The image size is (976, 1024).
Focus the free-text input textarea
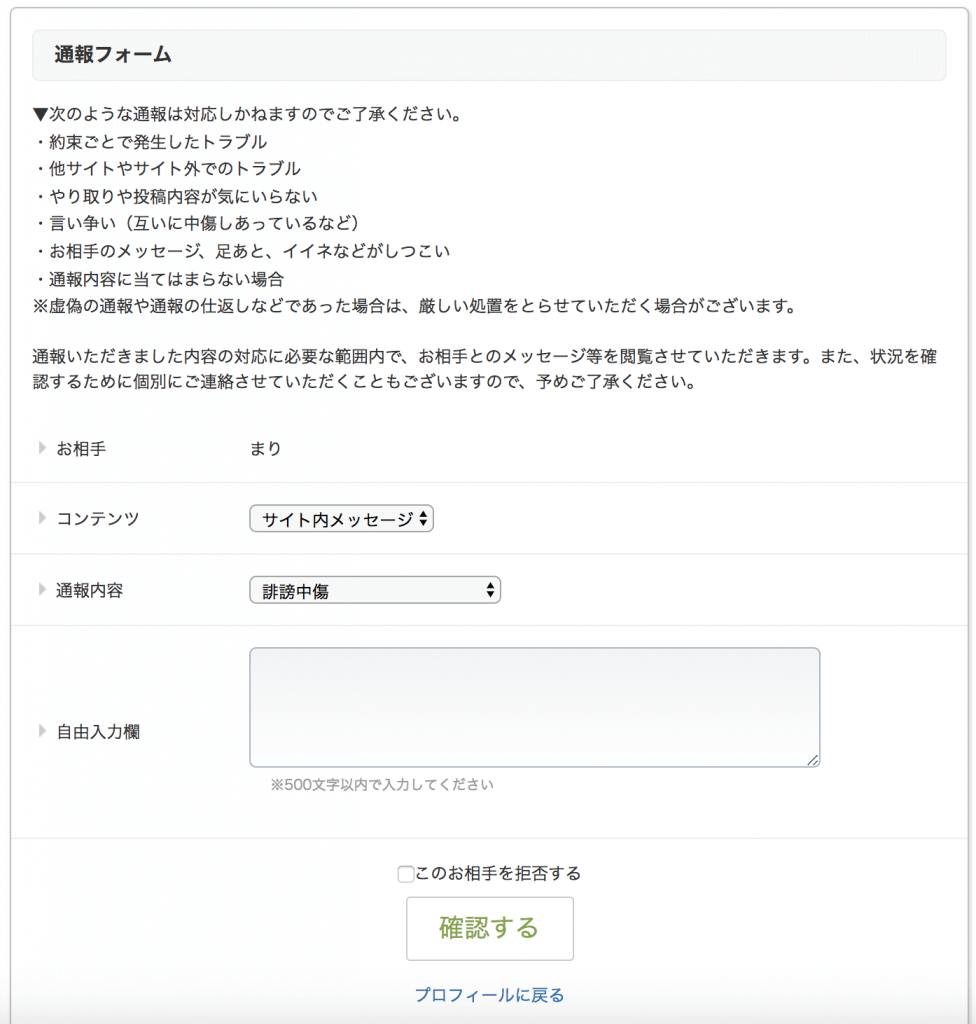[534, 707]
